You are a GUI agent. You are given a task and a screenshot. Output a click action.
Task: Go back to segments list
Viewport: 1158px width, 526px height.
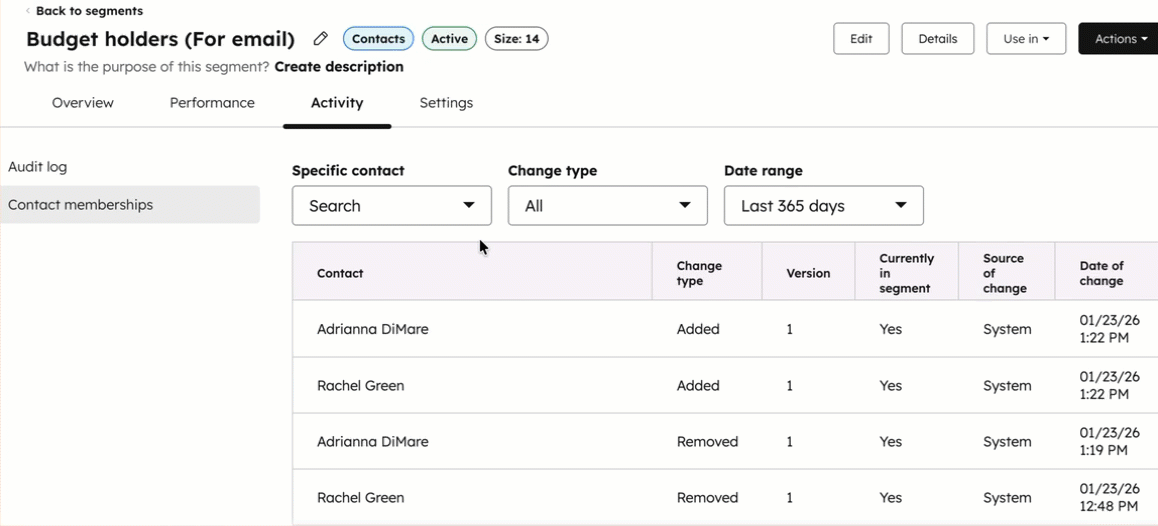(x=88, y=11)
